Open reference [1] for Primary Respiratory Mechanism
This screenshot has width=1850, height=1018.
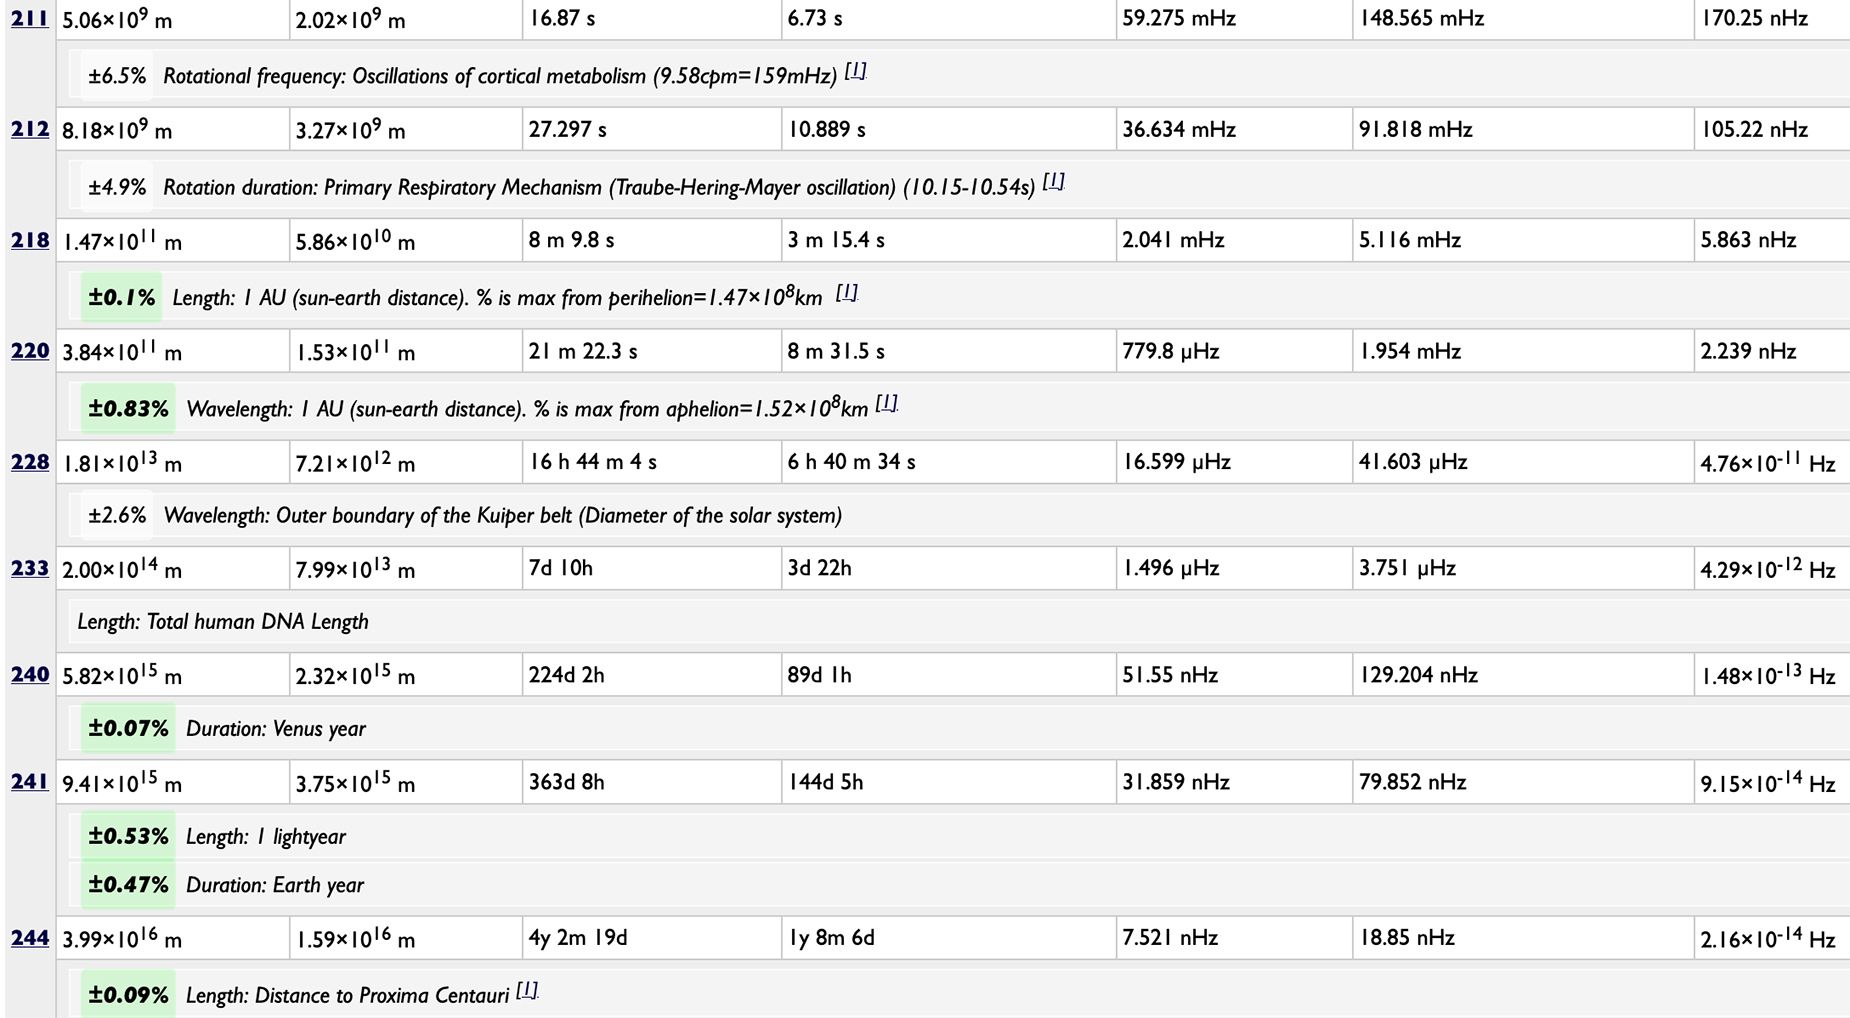point(1053,182)
